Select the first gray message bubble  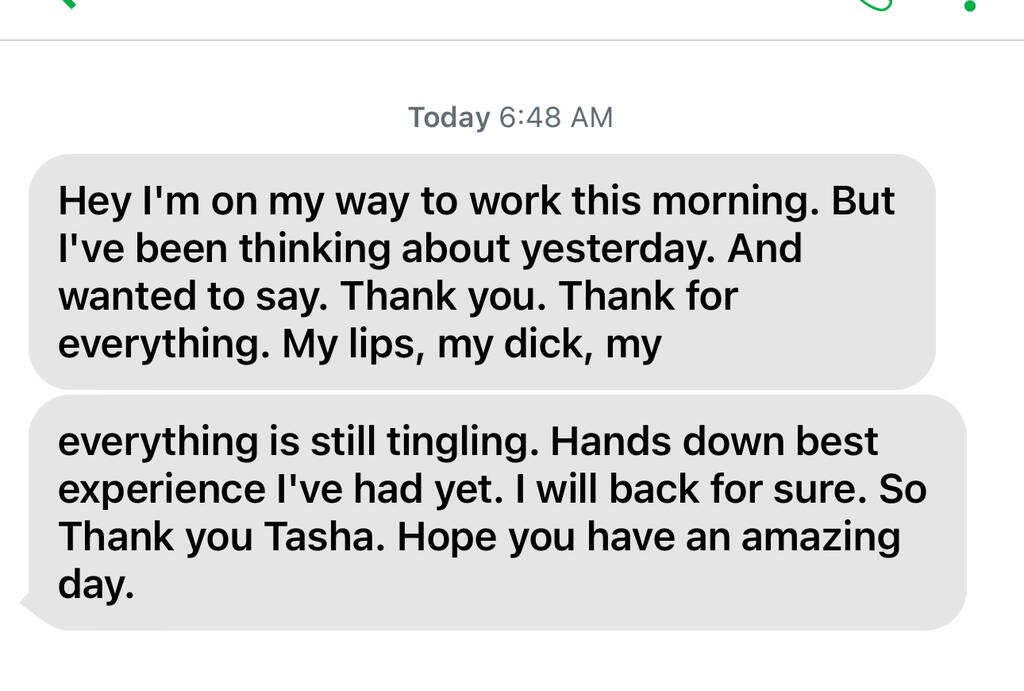tap(482, 272)
